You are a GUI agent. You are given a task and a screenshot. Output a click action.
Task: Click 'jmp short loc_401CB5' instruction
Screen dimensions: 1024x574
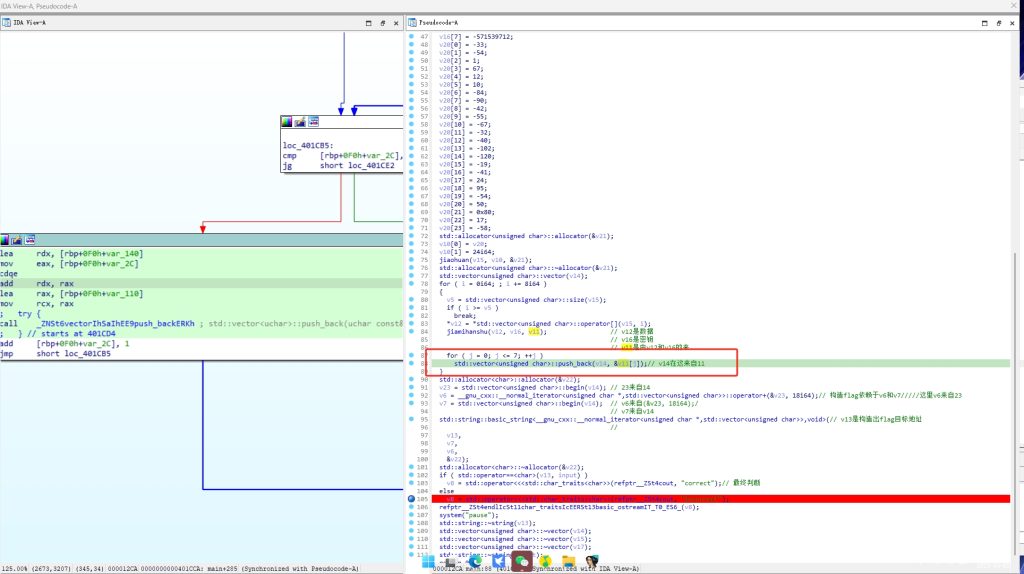[x=56, y=353]
